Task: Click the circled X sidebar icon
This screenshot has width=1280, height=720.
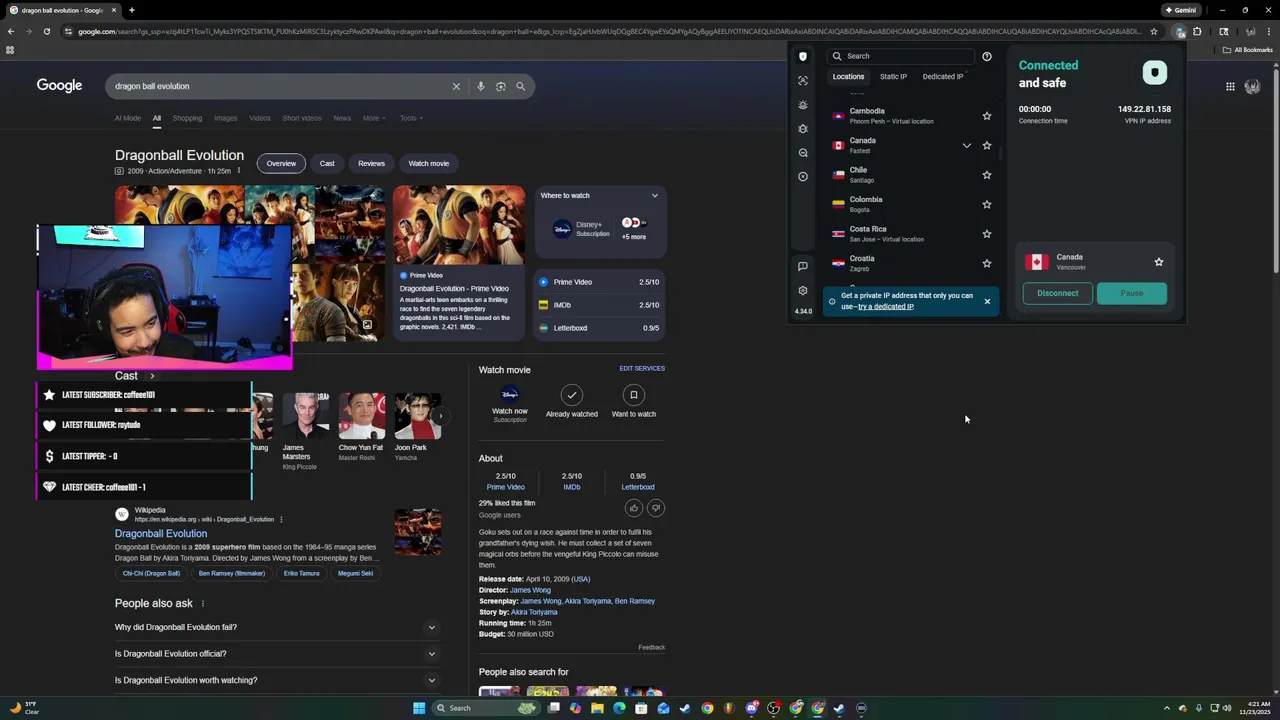Action: pos(803,177)
